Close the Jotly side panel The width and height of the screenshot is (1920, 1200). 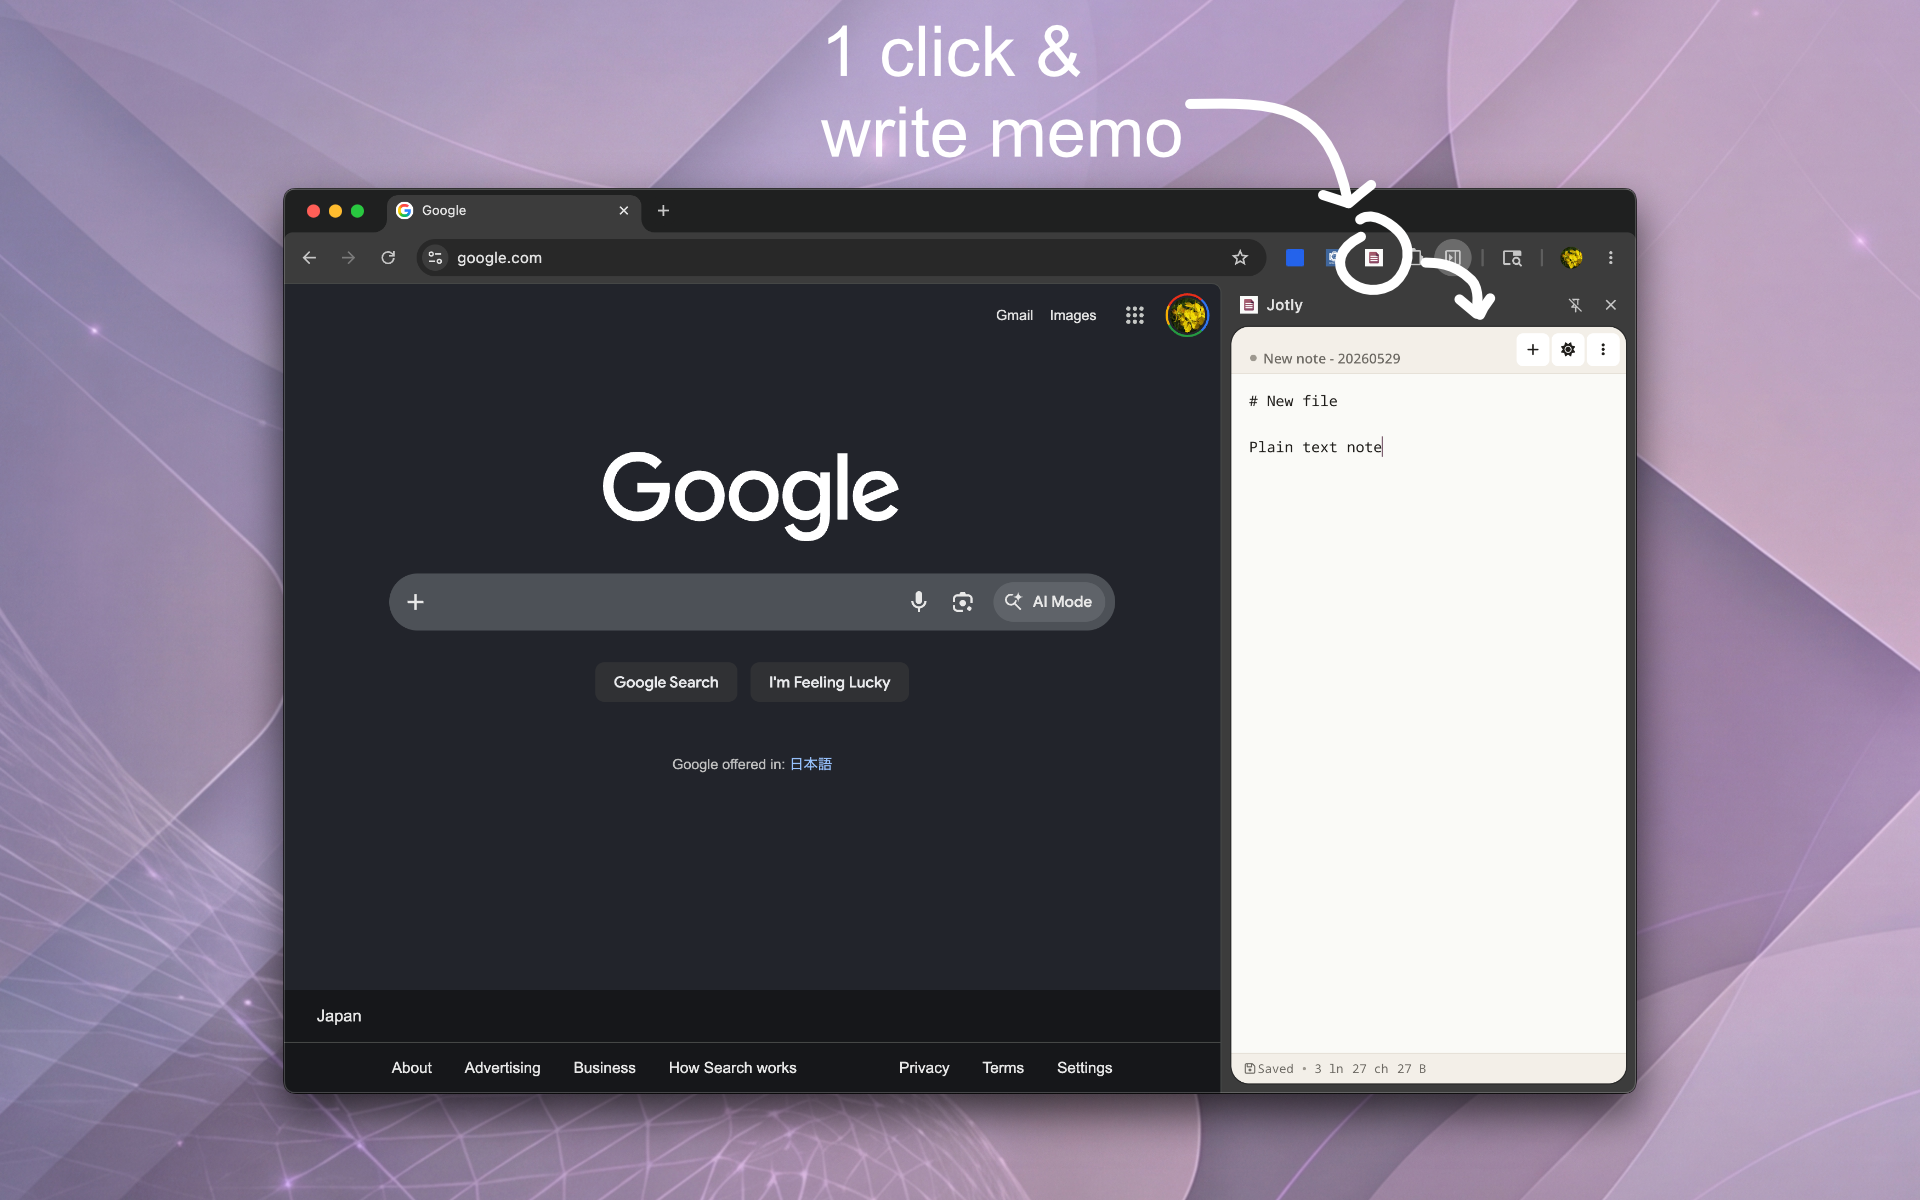point(1610,305)
